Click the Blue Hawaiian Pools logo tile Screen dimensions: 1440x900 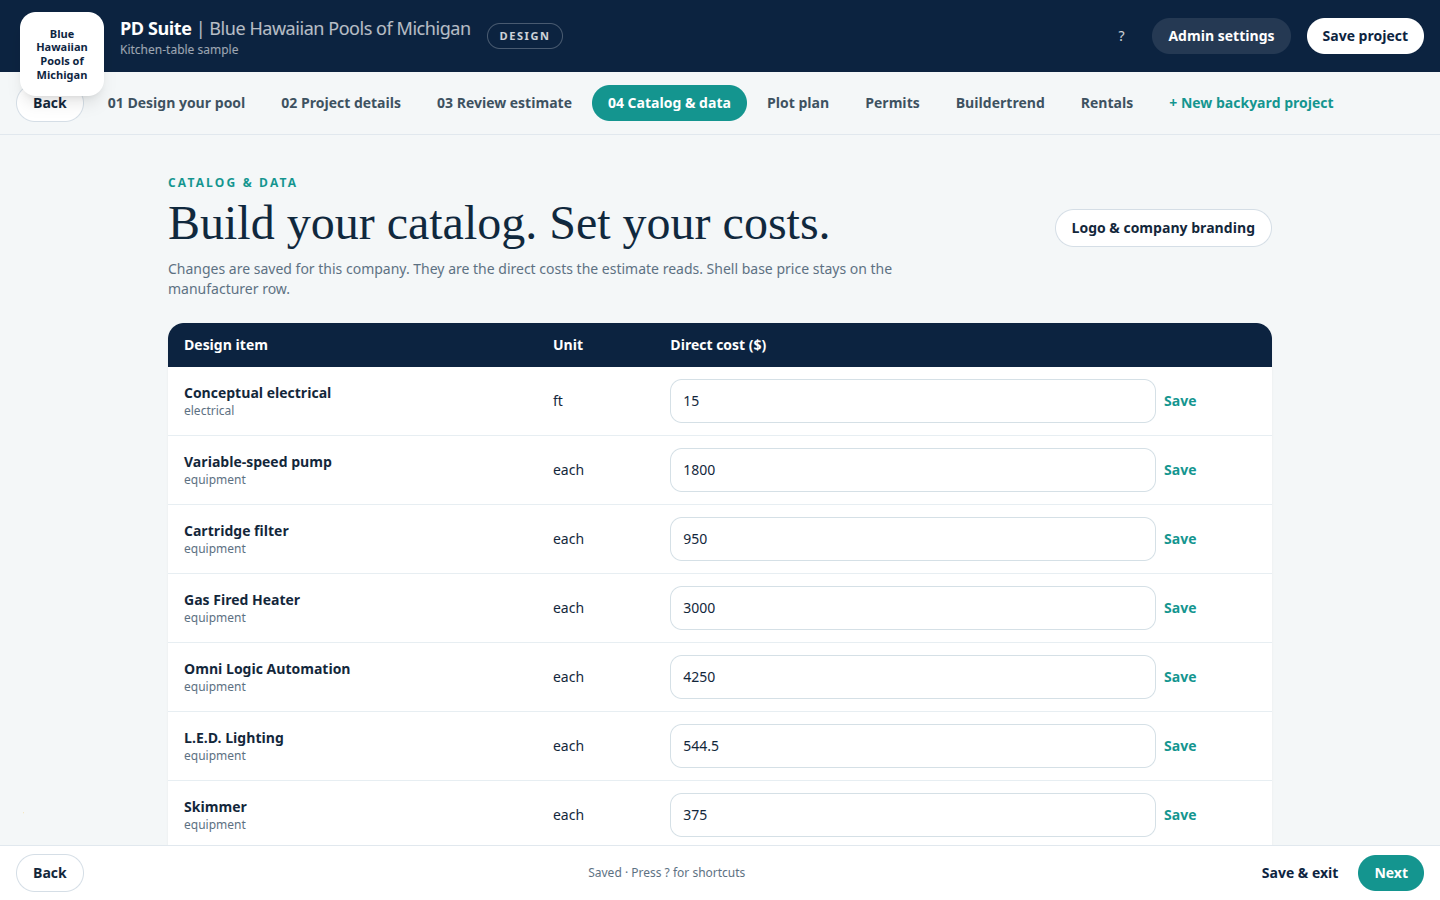point(62,54)
